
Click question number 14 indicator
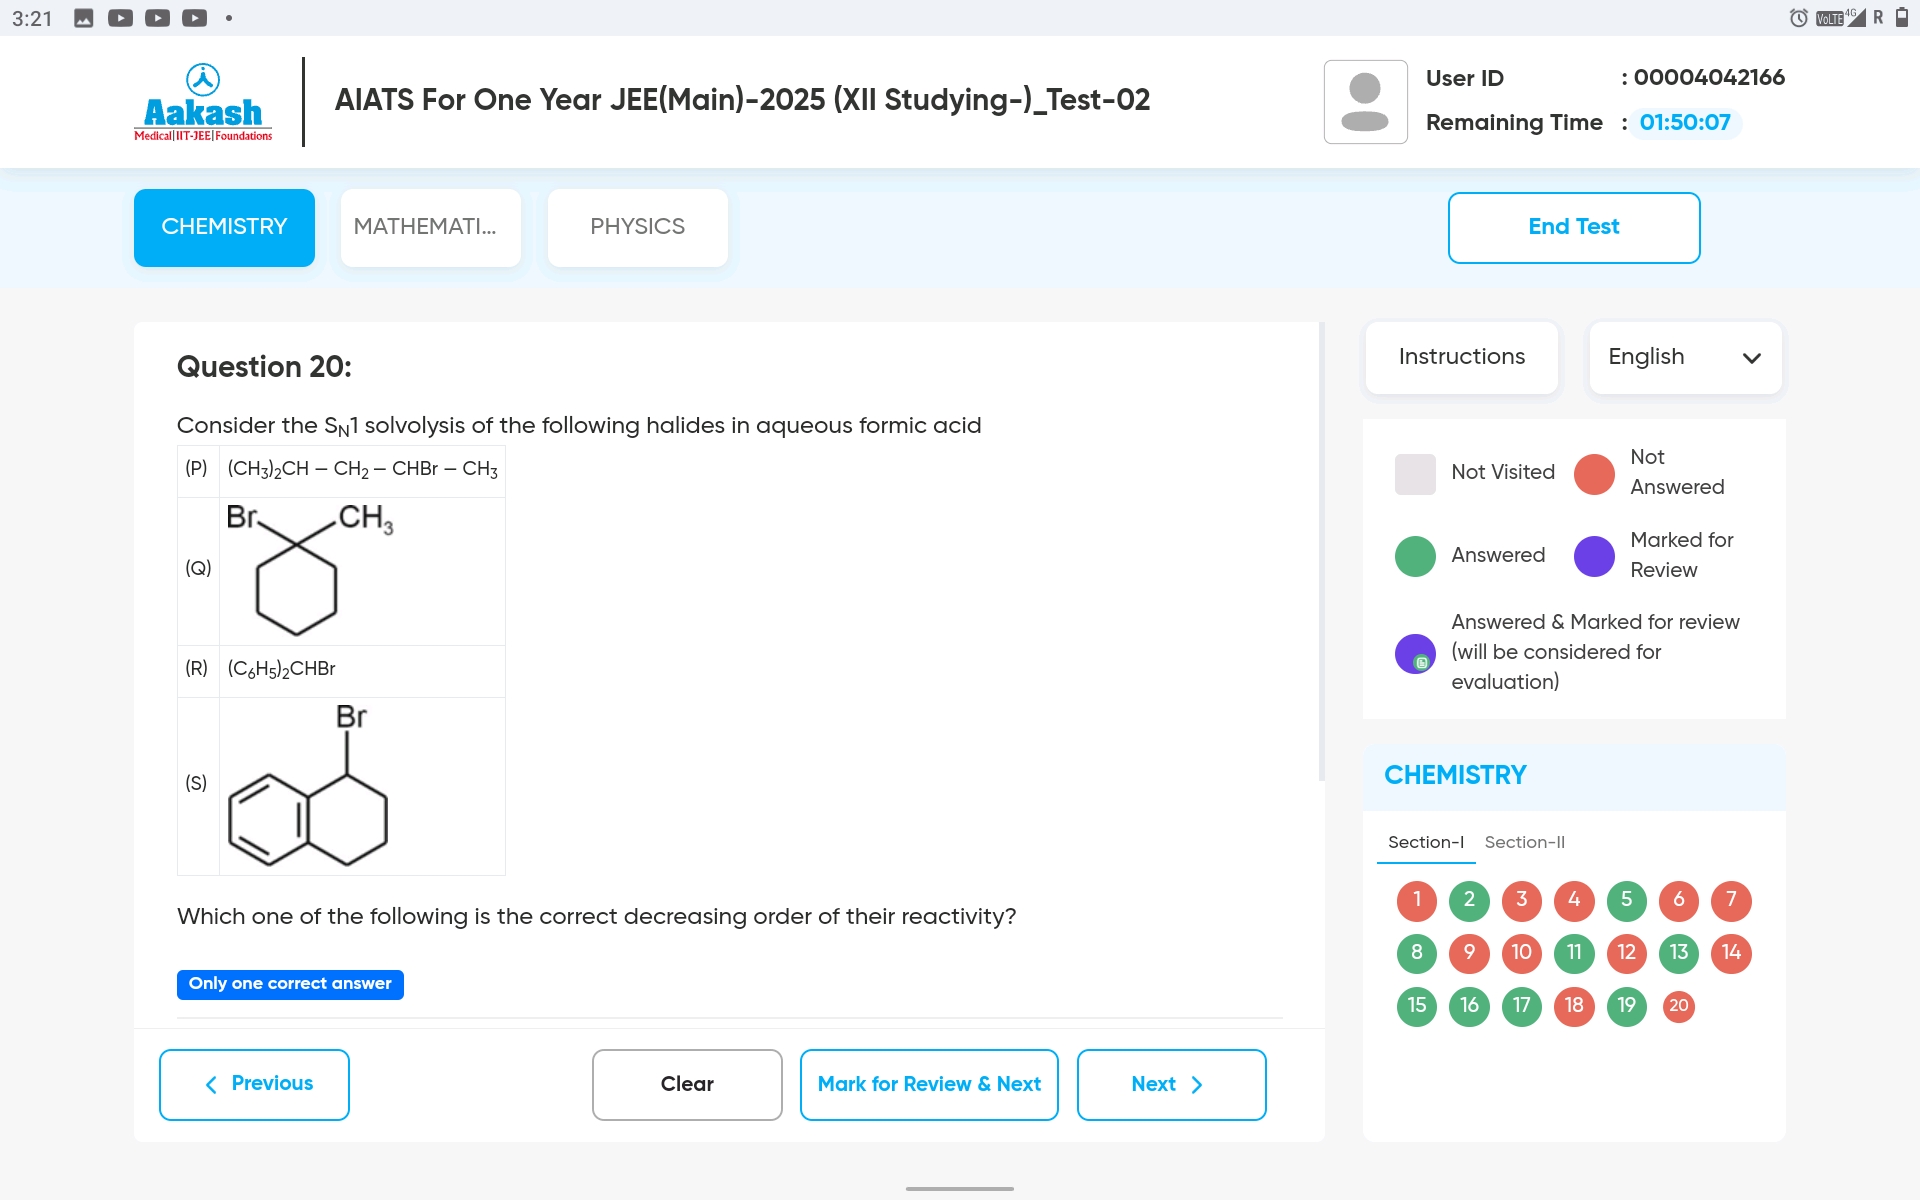tap(1732, 951)
